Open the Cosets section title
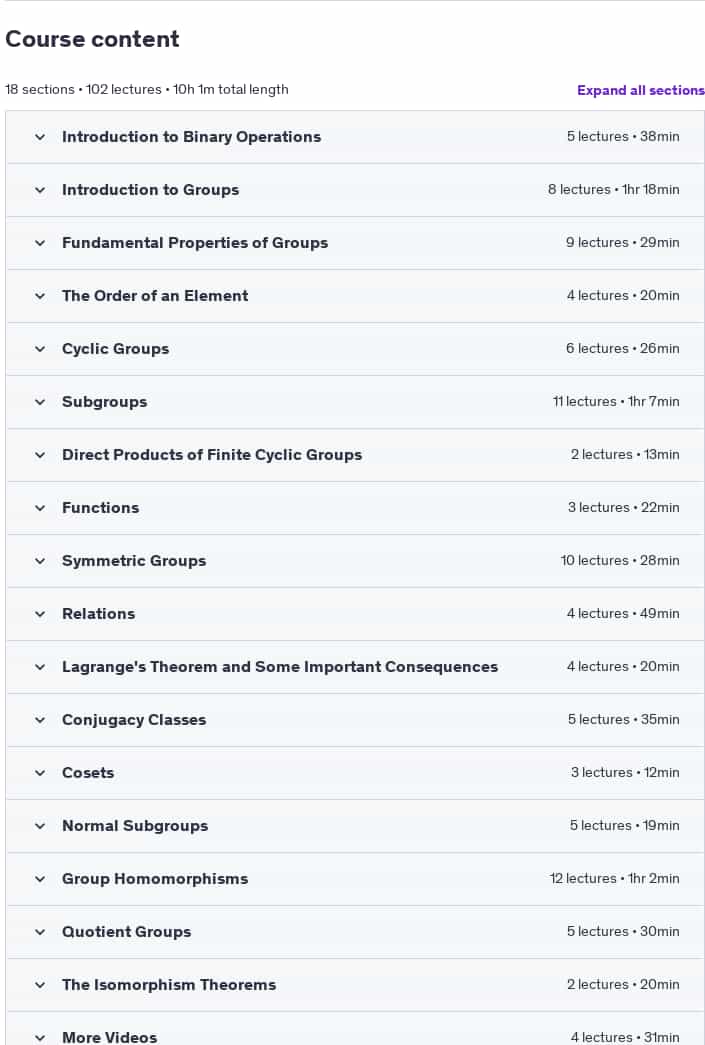 click(88, 773)
